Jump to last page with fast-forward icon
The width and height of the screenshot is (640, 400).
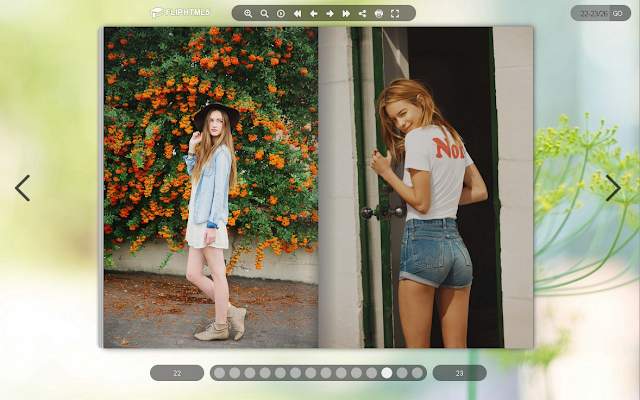[x=346, y=13]
